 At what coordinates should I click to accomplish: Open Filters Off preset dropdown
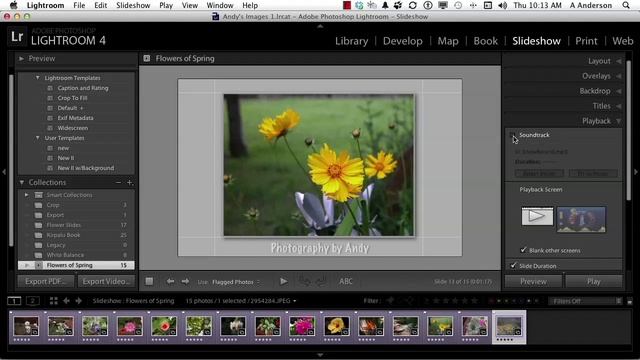[584, 301]
